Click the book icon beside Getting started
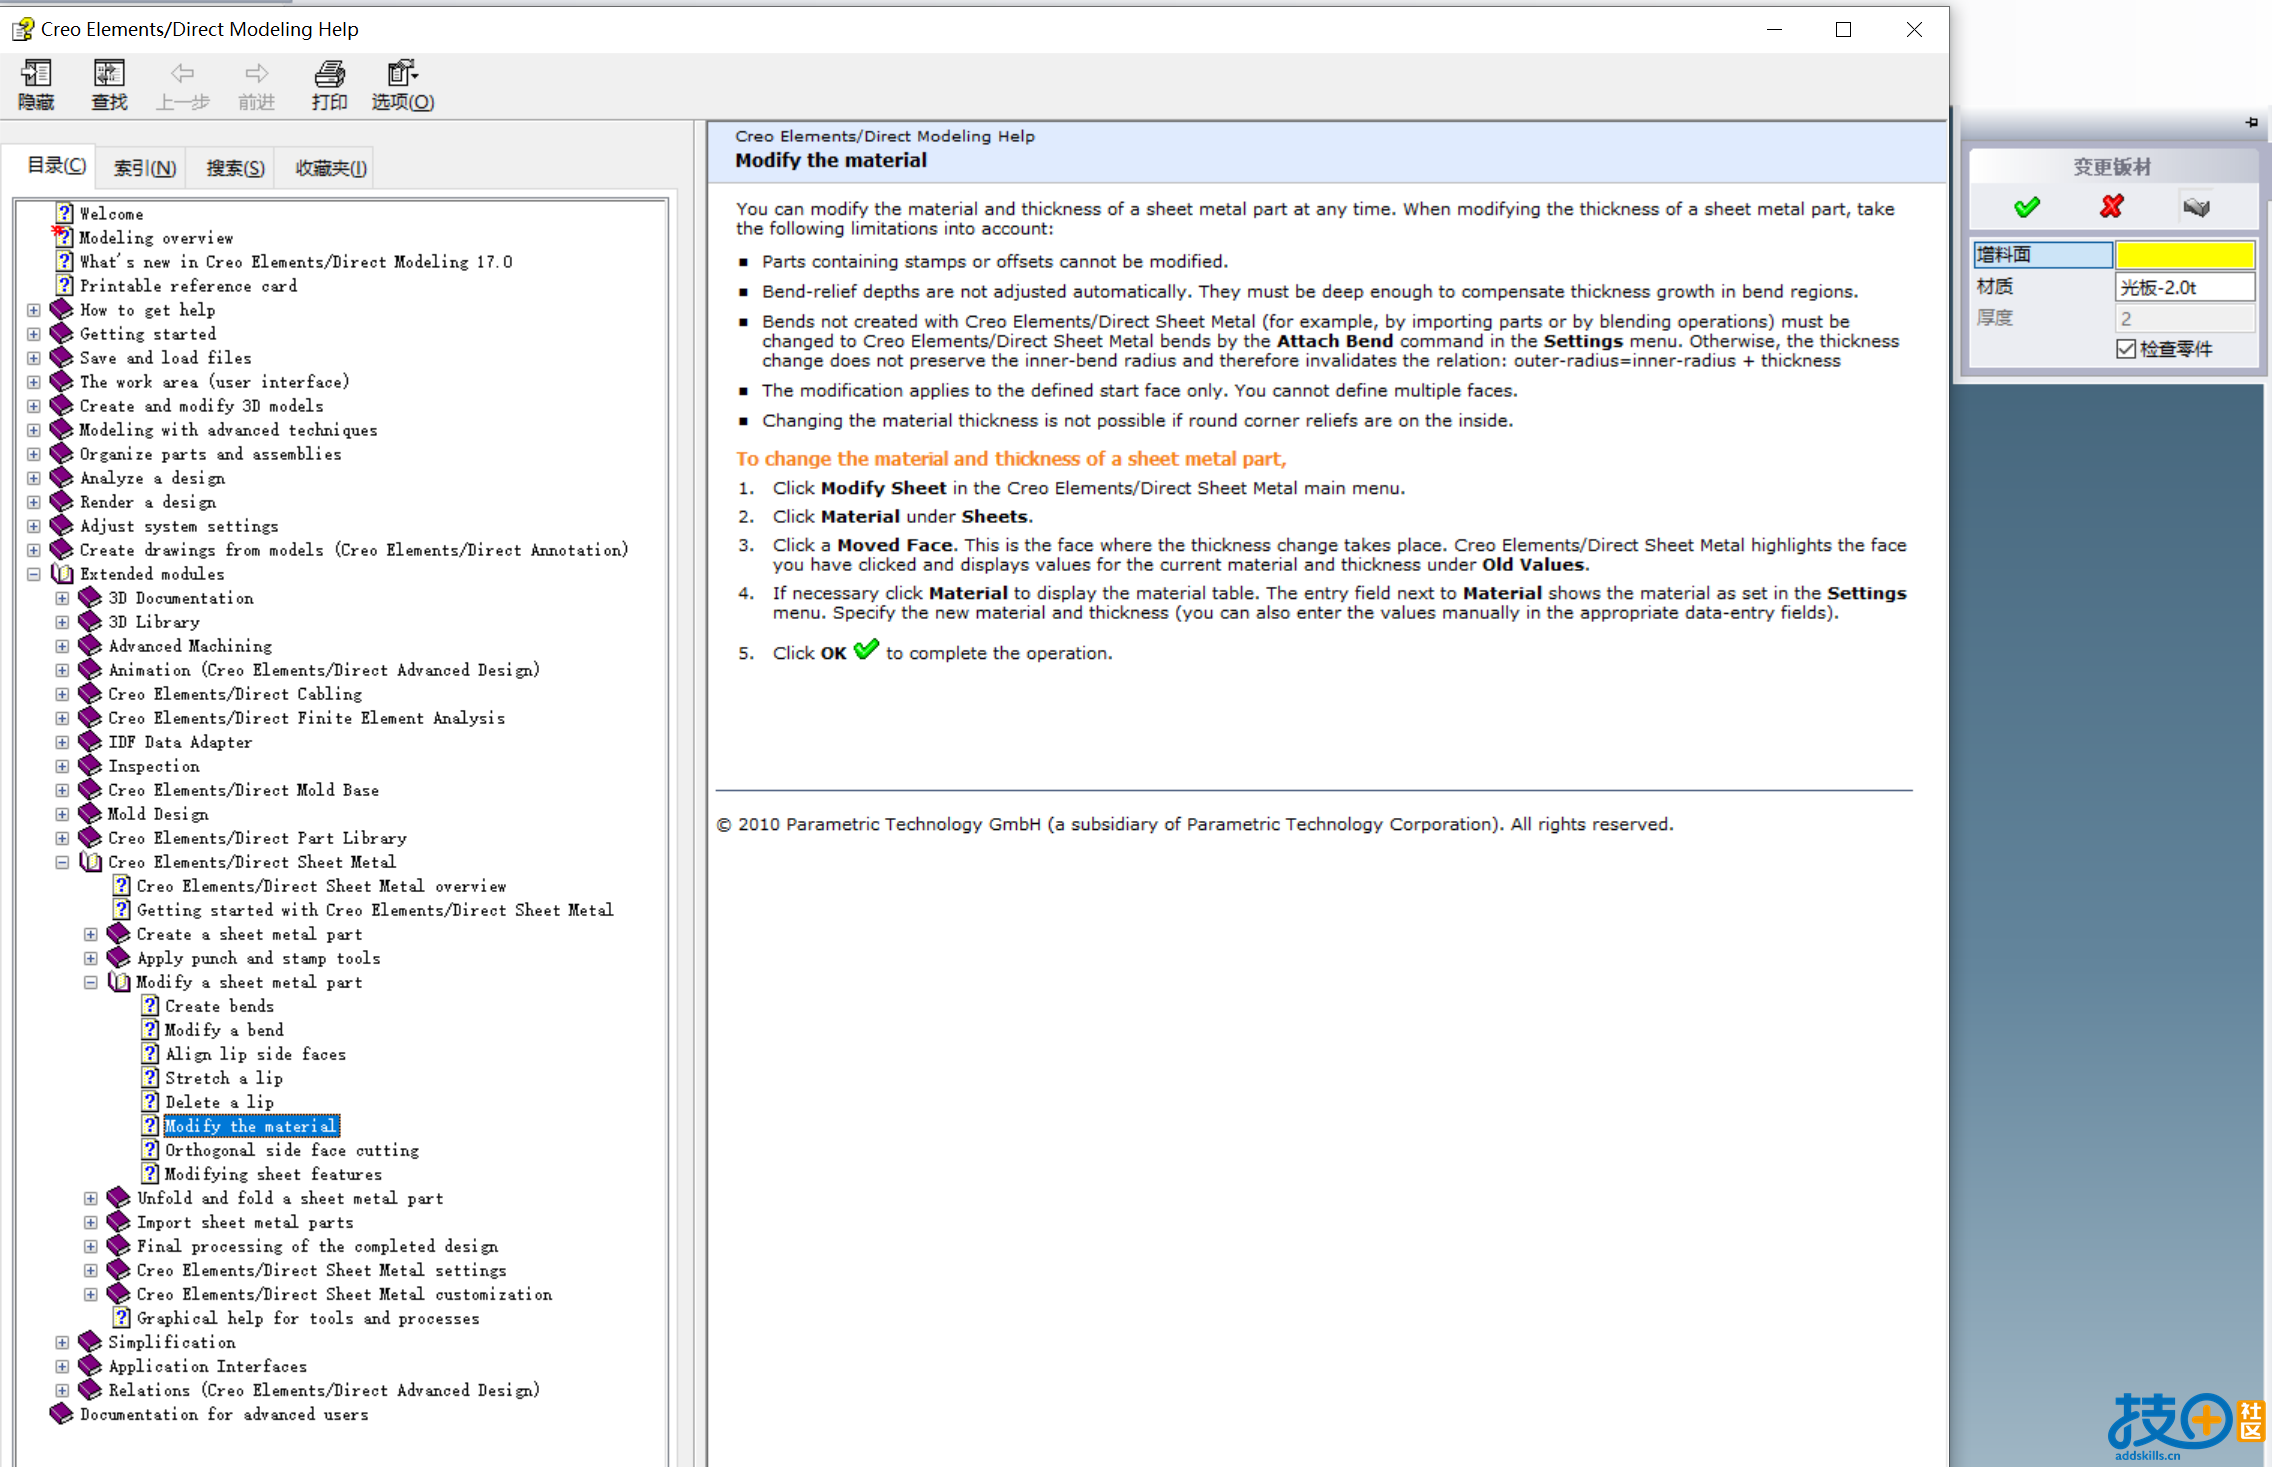The height and width of the screenshot is (1467, 2272). click(62, 333)
